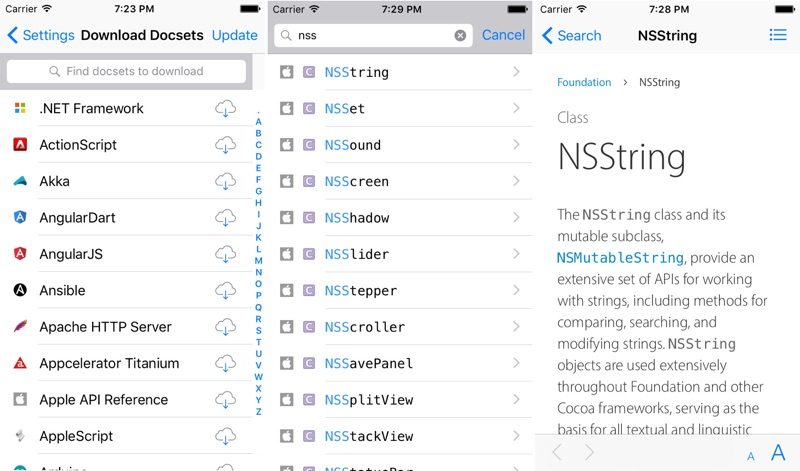
Task: Download the AppleScript docset
Action: pyautogui.click(x=226, y=436)
